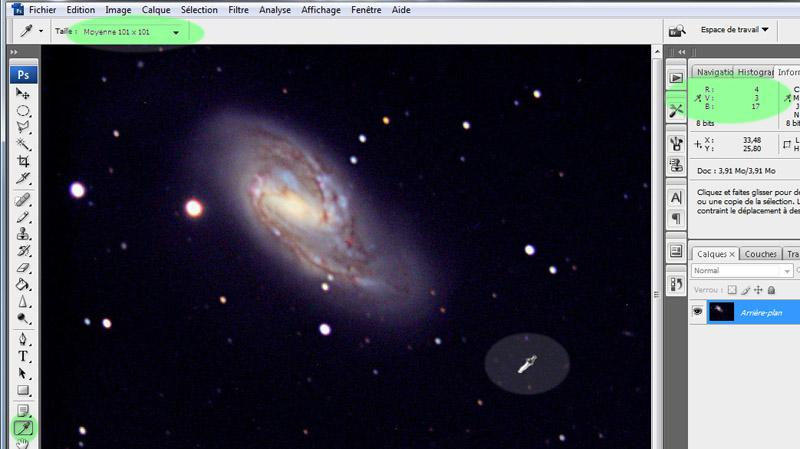This screenshot has height=449, width=800.
Task: Select the Move tool in the toolbox
Action: (22, 93)
